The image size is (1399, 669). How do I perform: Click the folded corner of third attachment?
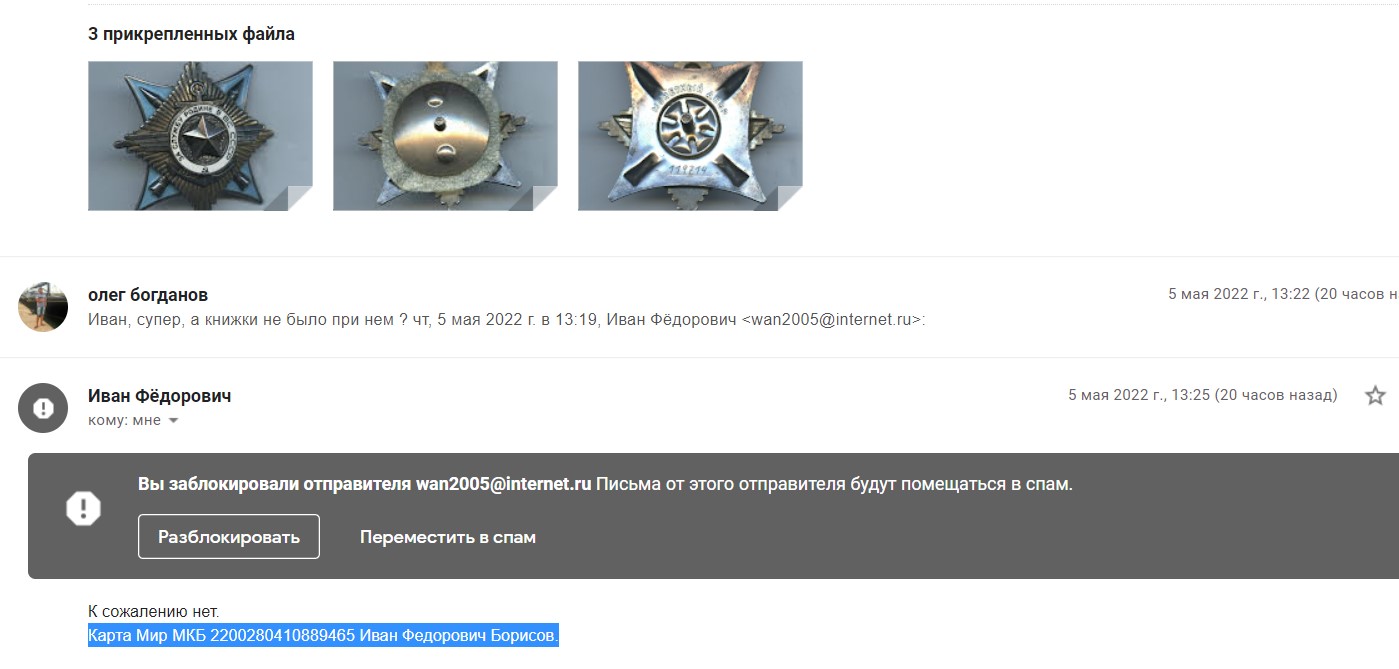790,198
